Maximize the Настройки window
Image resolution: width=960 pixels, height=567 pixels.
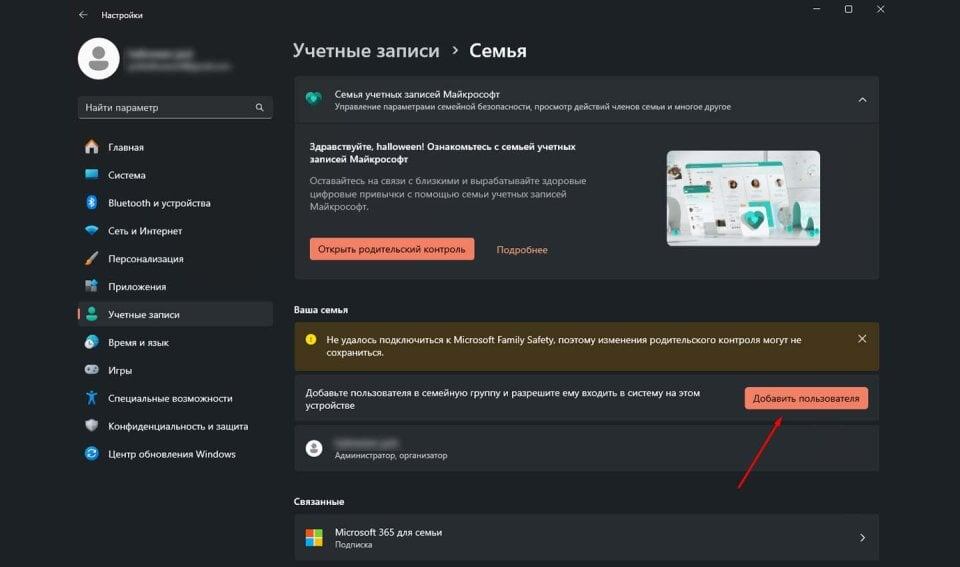point(849,9)
